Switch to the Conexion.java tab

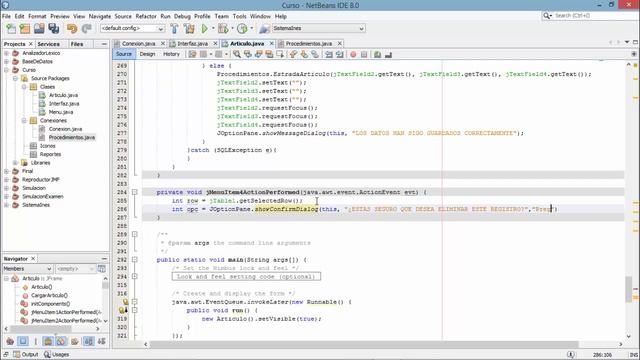(138, 43)
